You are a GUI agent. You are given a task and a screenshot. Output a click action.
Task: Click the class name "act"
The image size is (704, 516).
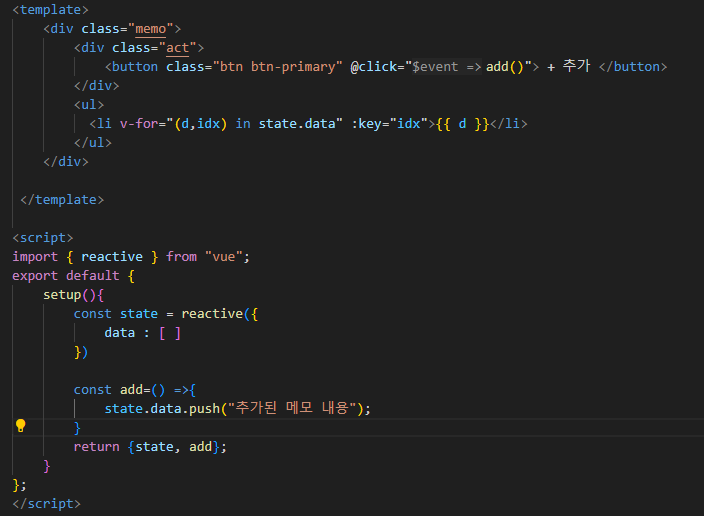point(177,48)
